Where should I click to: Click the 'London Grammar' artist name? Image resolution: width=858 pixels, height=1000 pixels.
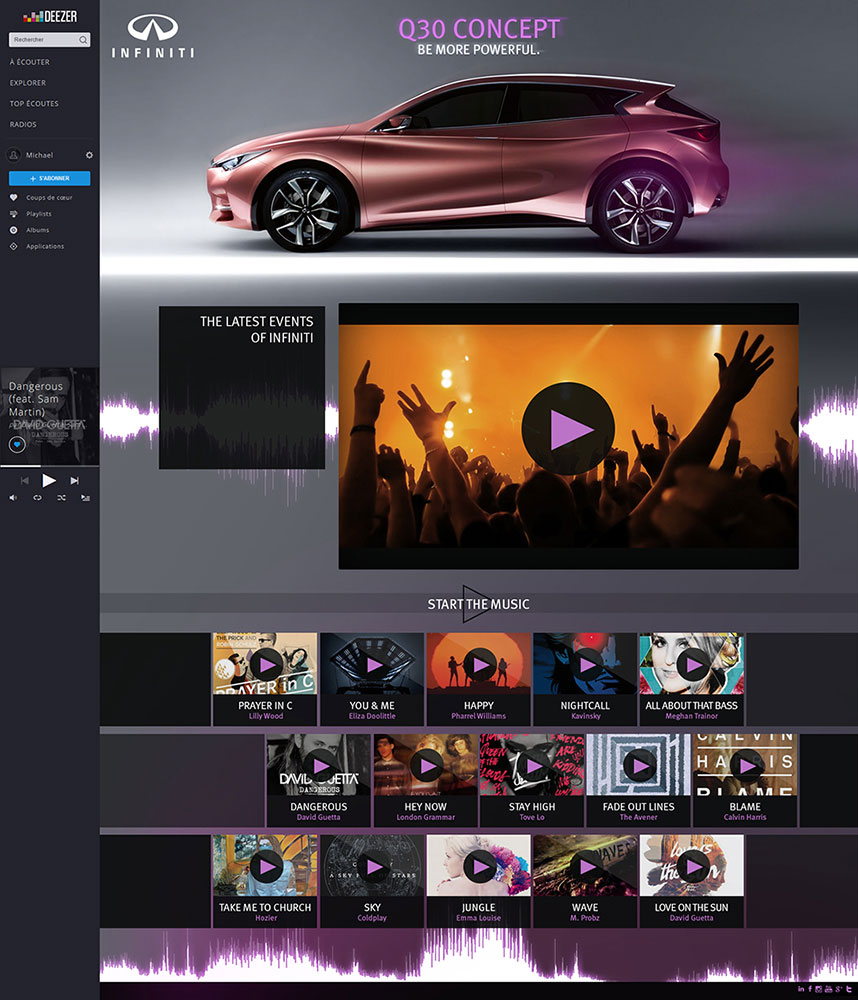coord(425,817)
